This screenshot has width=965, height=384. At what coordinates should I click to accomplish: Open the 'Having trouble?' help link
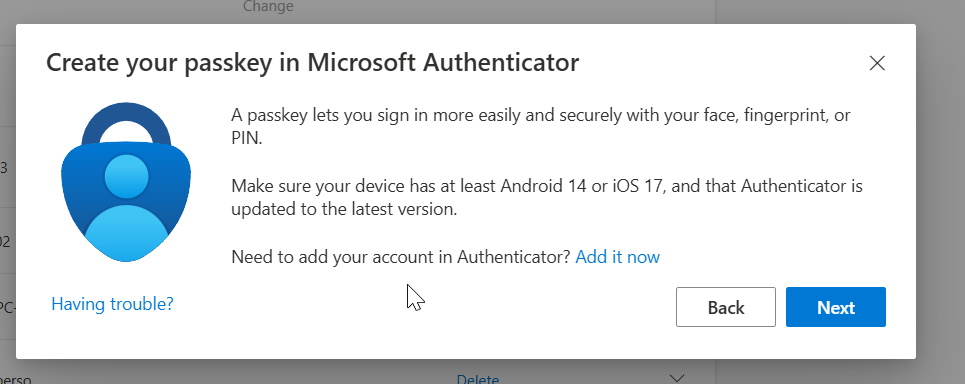coord(113,303)
